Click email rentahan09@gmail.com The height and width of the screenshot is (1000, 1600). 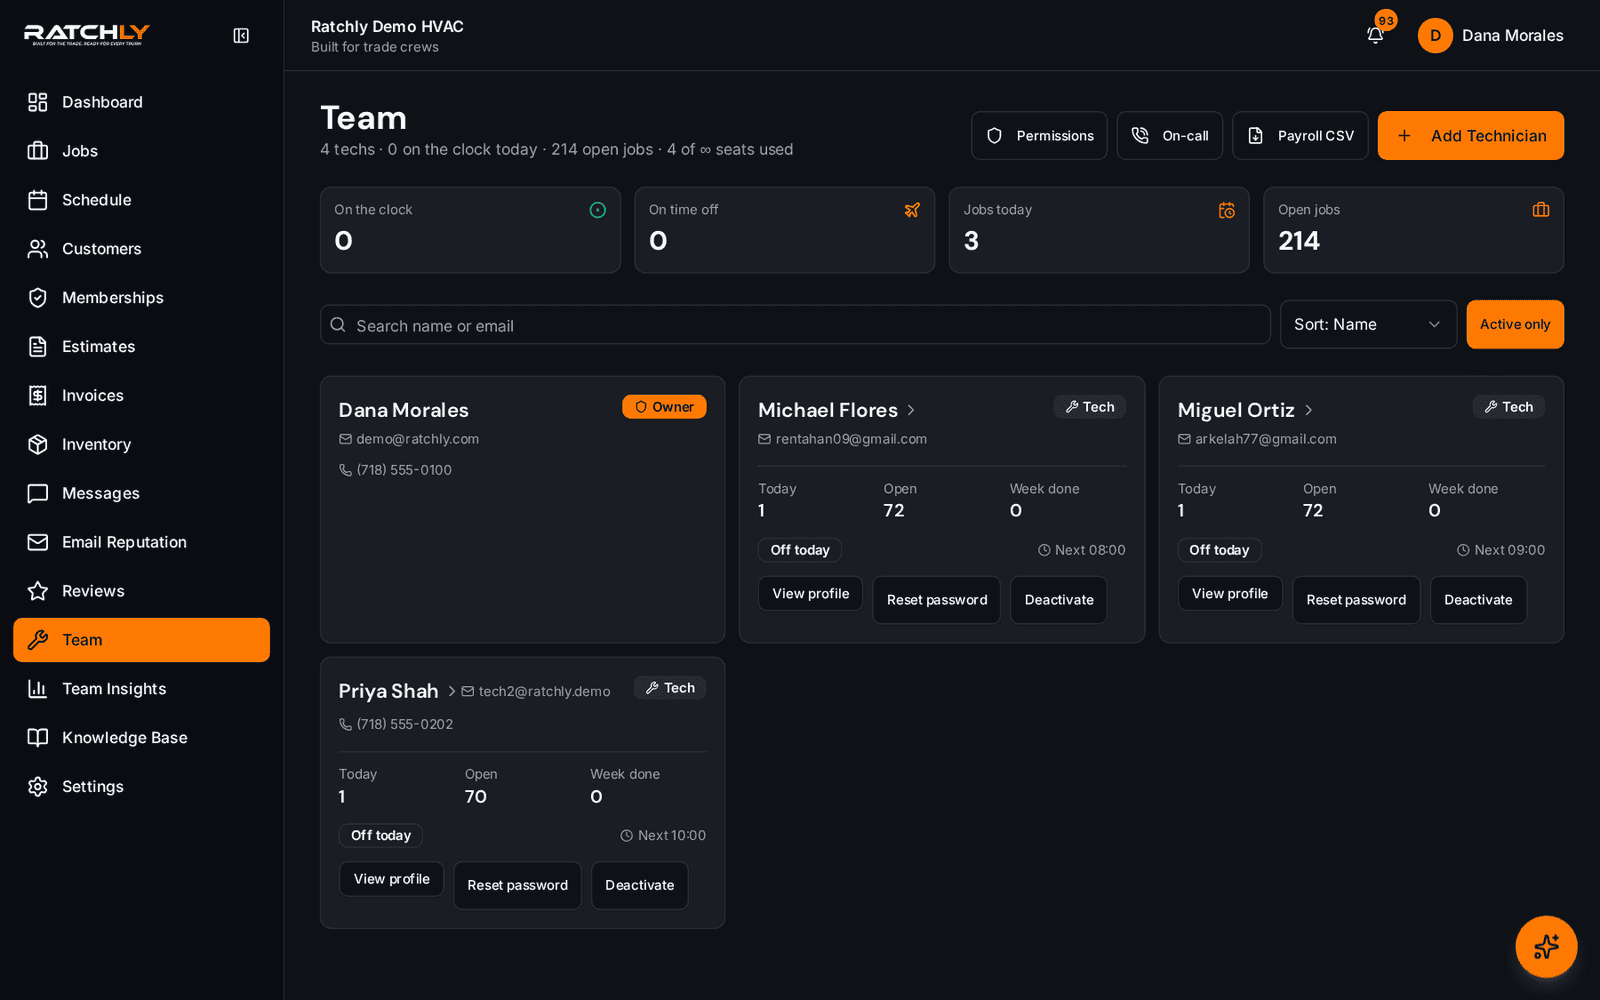tap(851, 439)
